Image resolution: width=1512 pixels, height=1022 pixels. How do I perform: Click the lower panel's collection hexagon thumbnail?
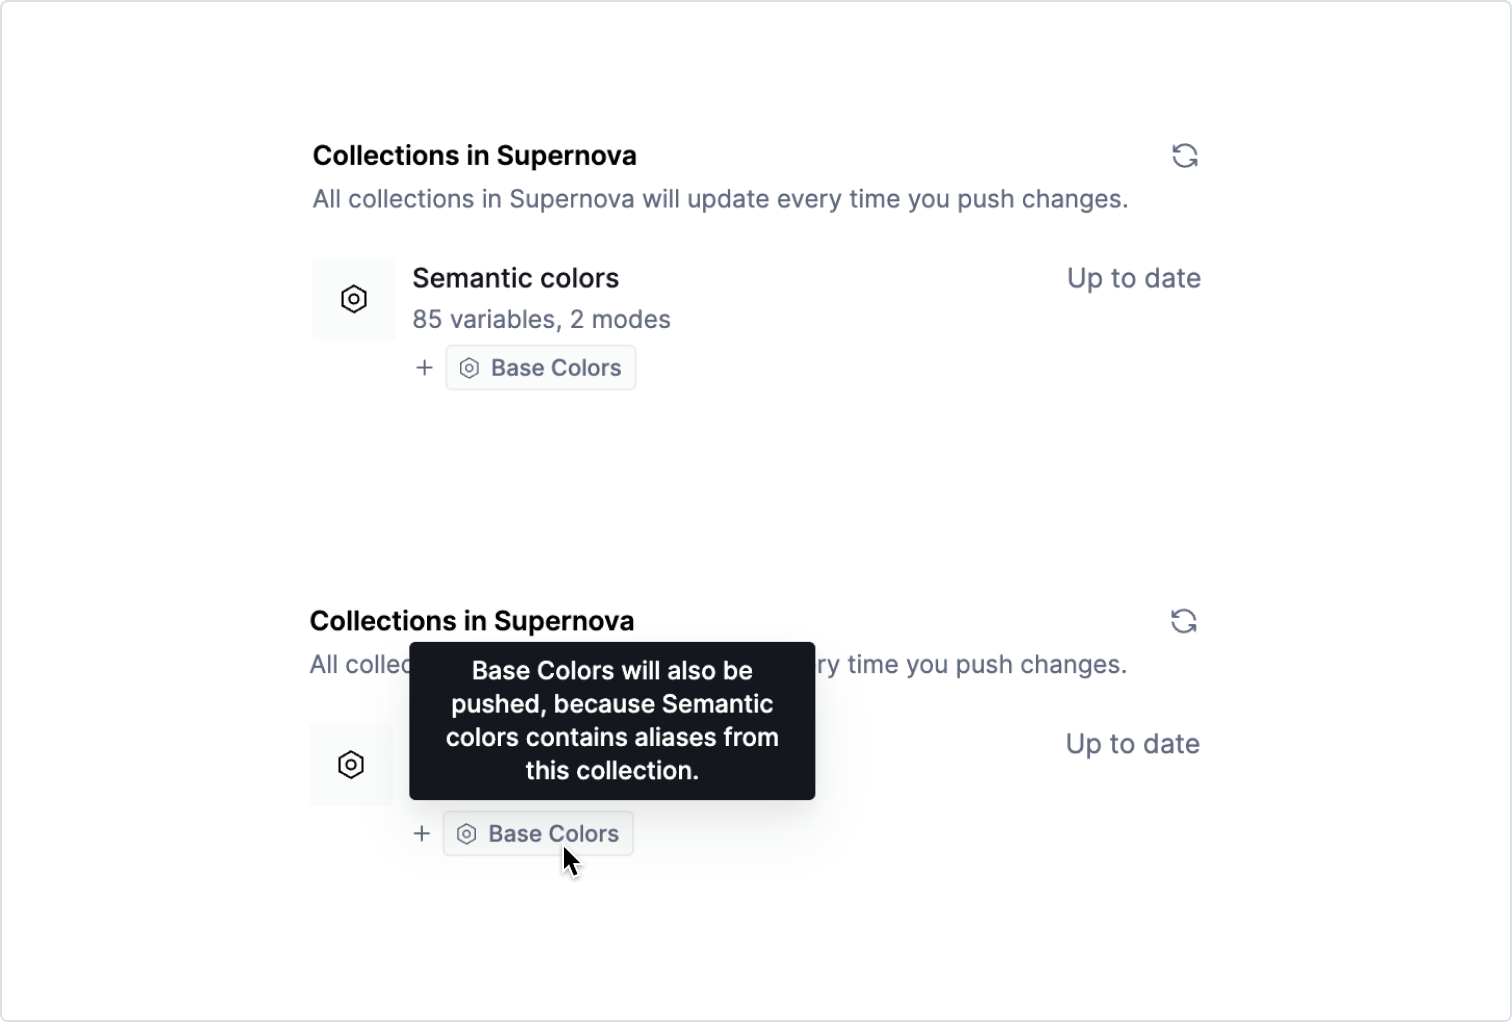click(x=351, y=765)
